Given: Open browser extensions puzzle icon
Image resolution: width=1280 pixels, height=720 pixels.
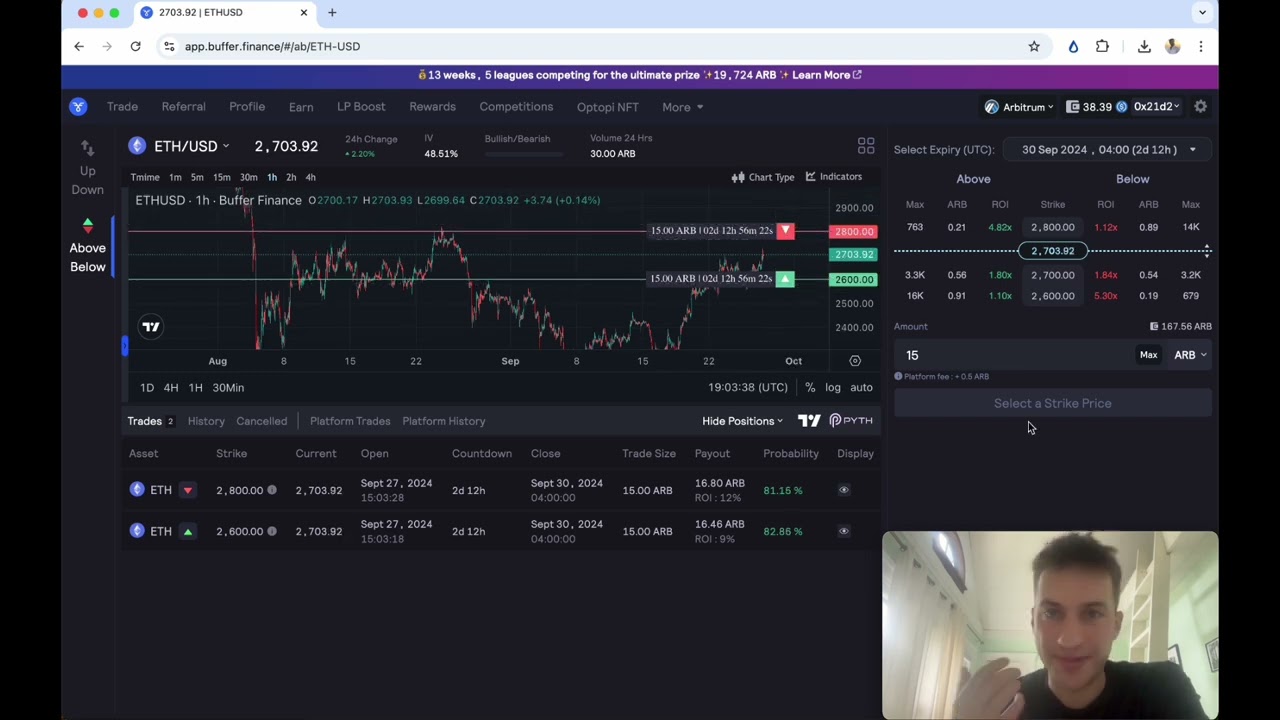Looking at the screenshot, I should 1102,46.
